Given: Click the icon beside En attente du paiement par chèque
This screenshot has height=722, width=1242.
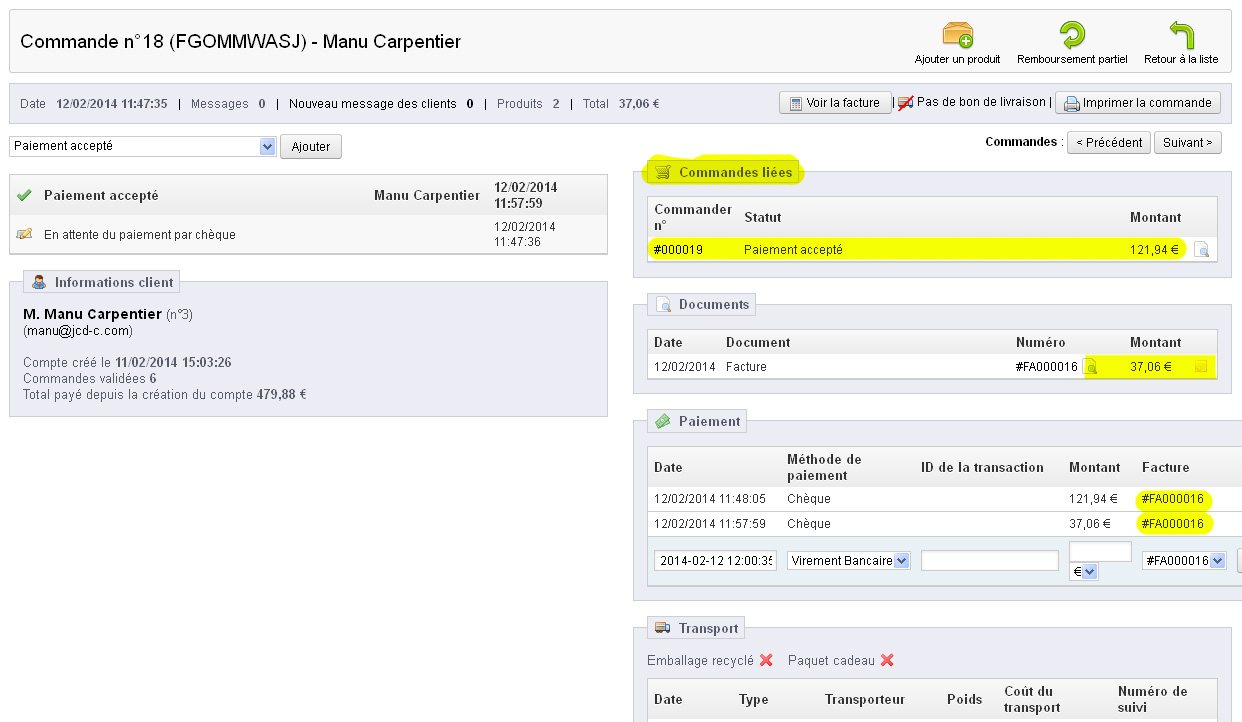Looking at the screenshot, I should pyautogui.click(x=25, y=234).
